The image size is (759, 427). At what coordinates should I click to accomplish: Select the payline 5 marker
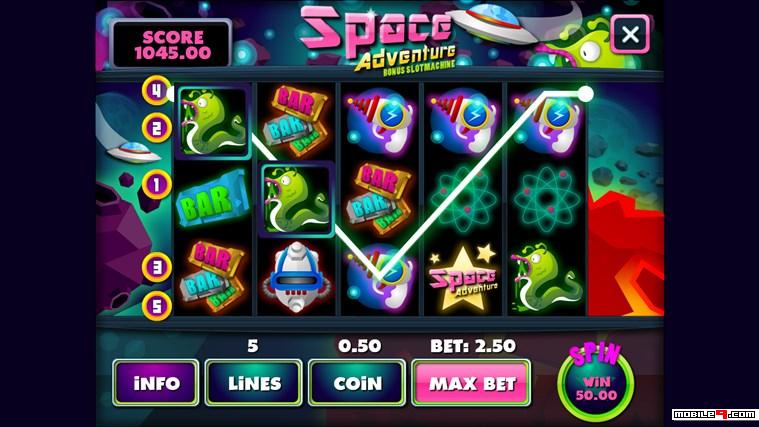point(156,306)
